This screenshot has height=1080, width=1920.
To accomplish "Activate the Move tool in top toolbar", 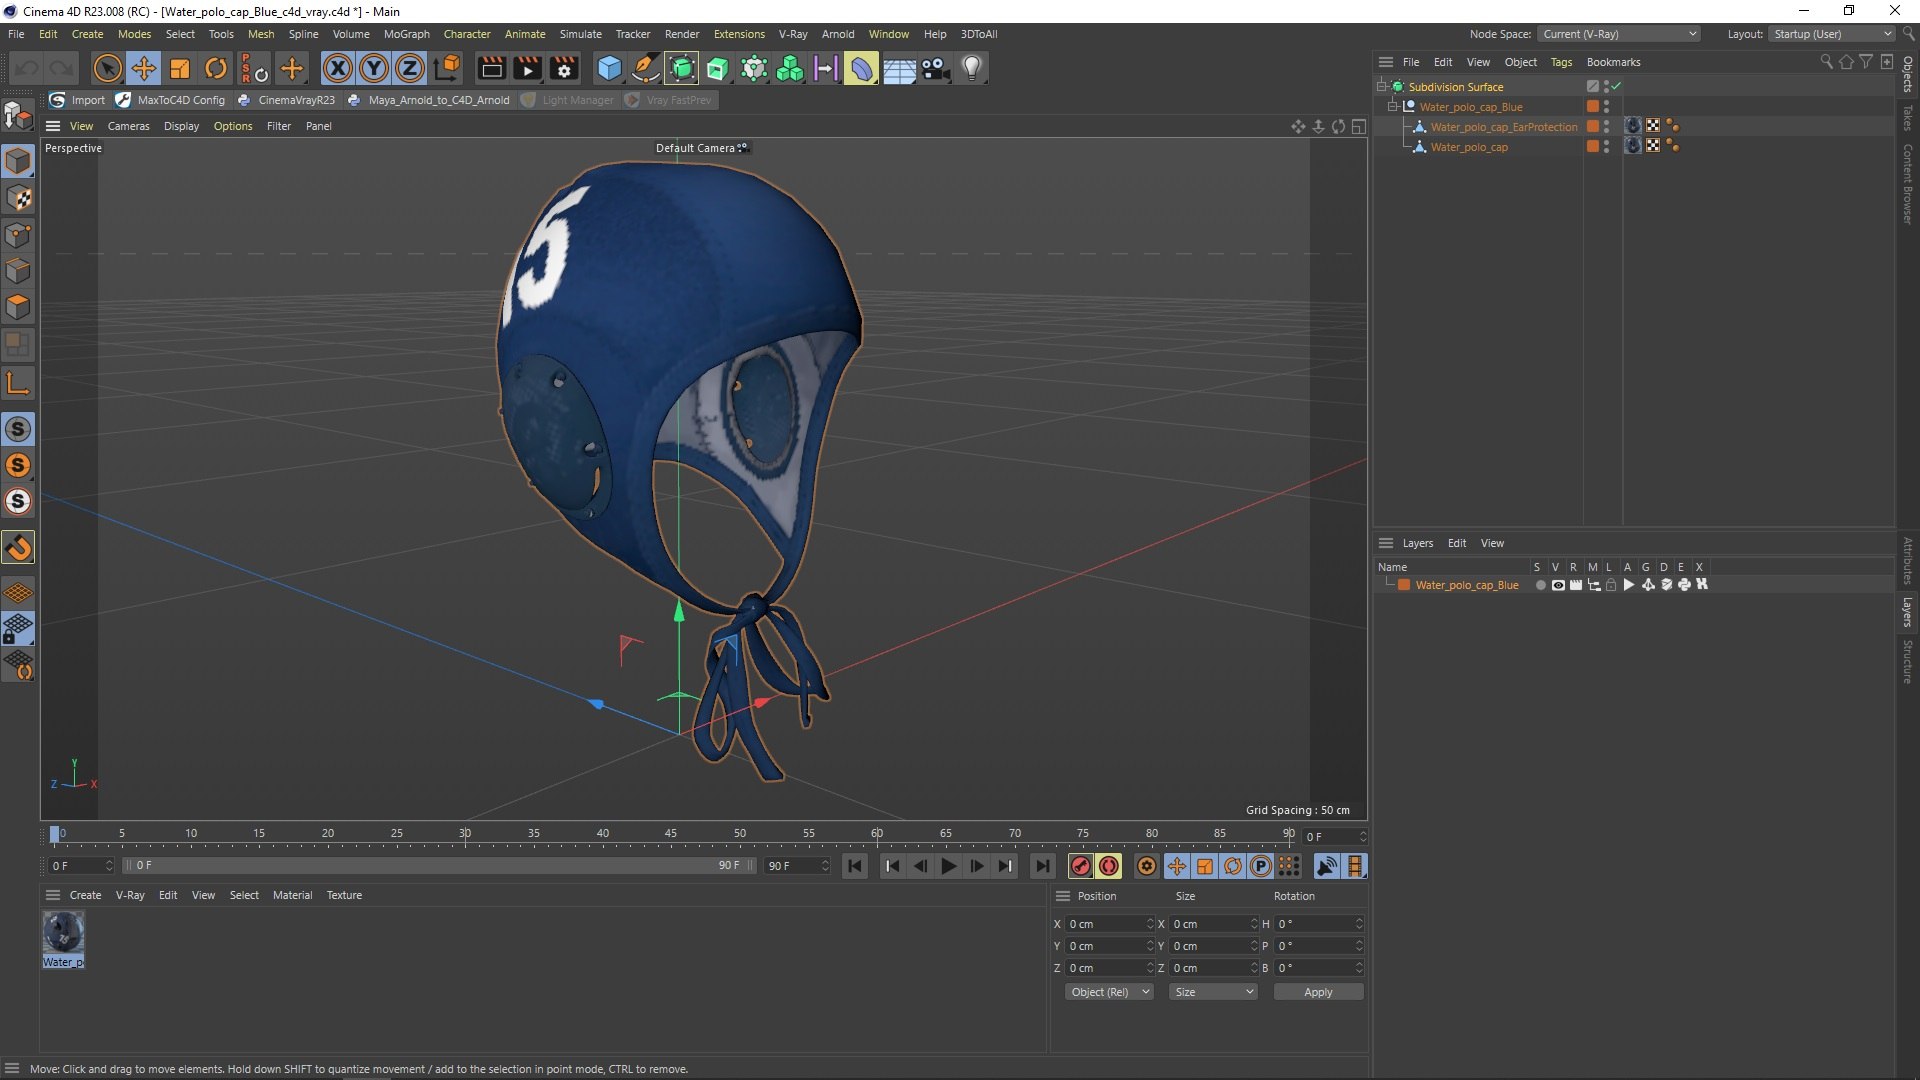I will 144,68.
